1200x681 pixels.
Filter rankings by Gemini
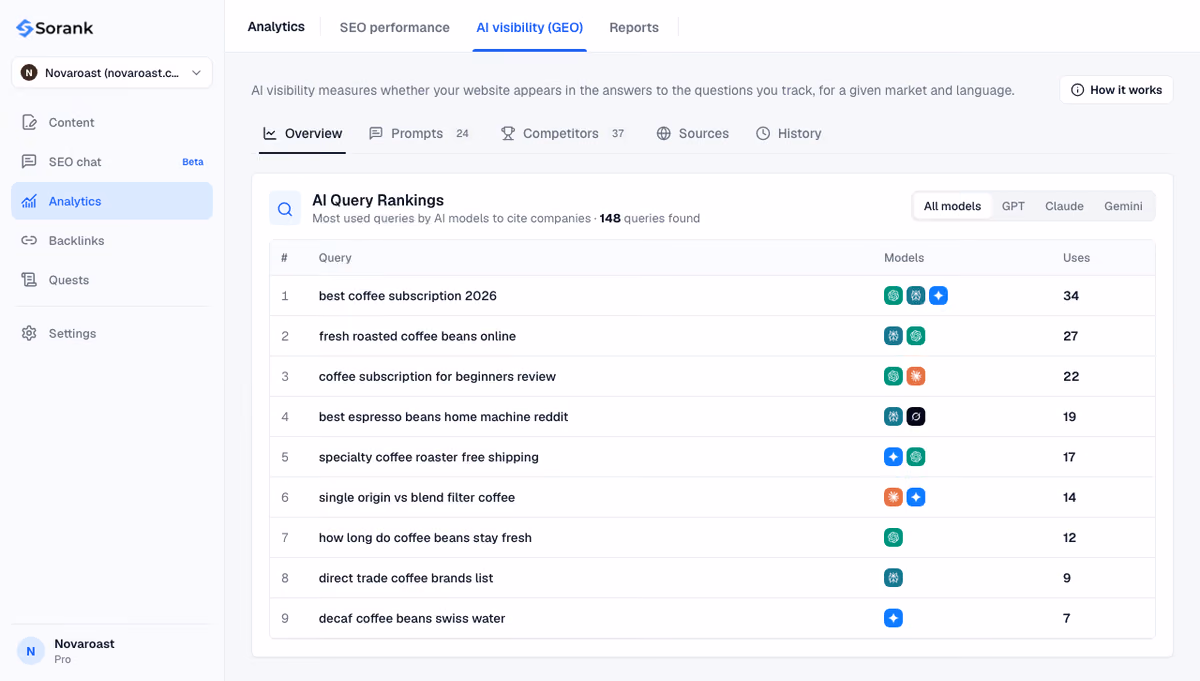[x=1123, y=206]
